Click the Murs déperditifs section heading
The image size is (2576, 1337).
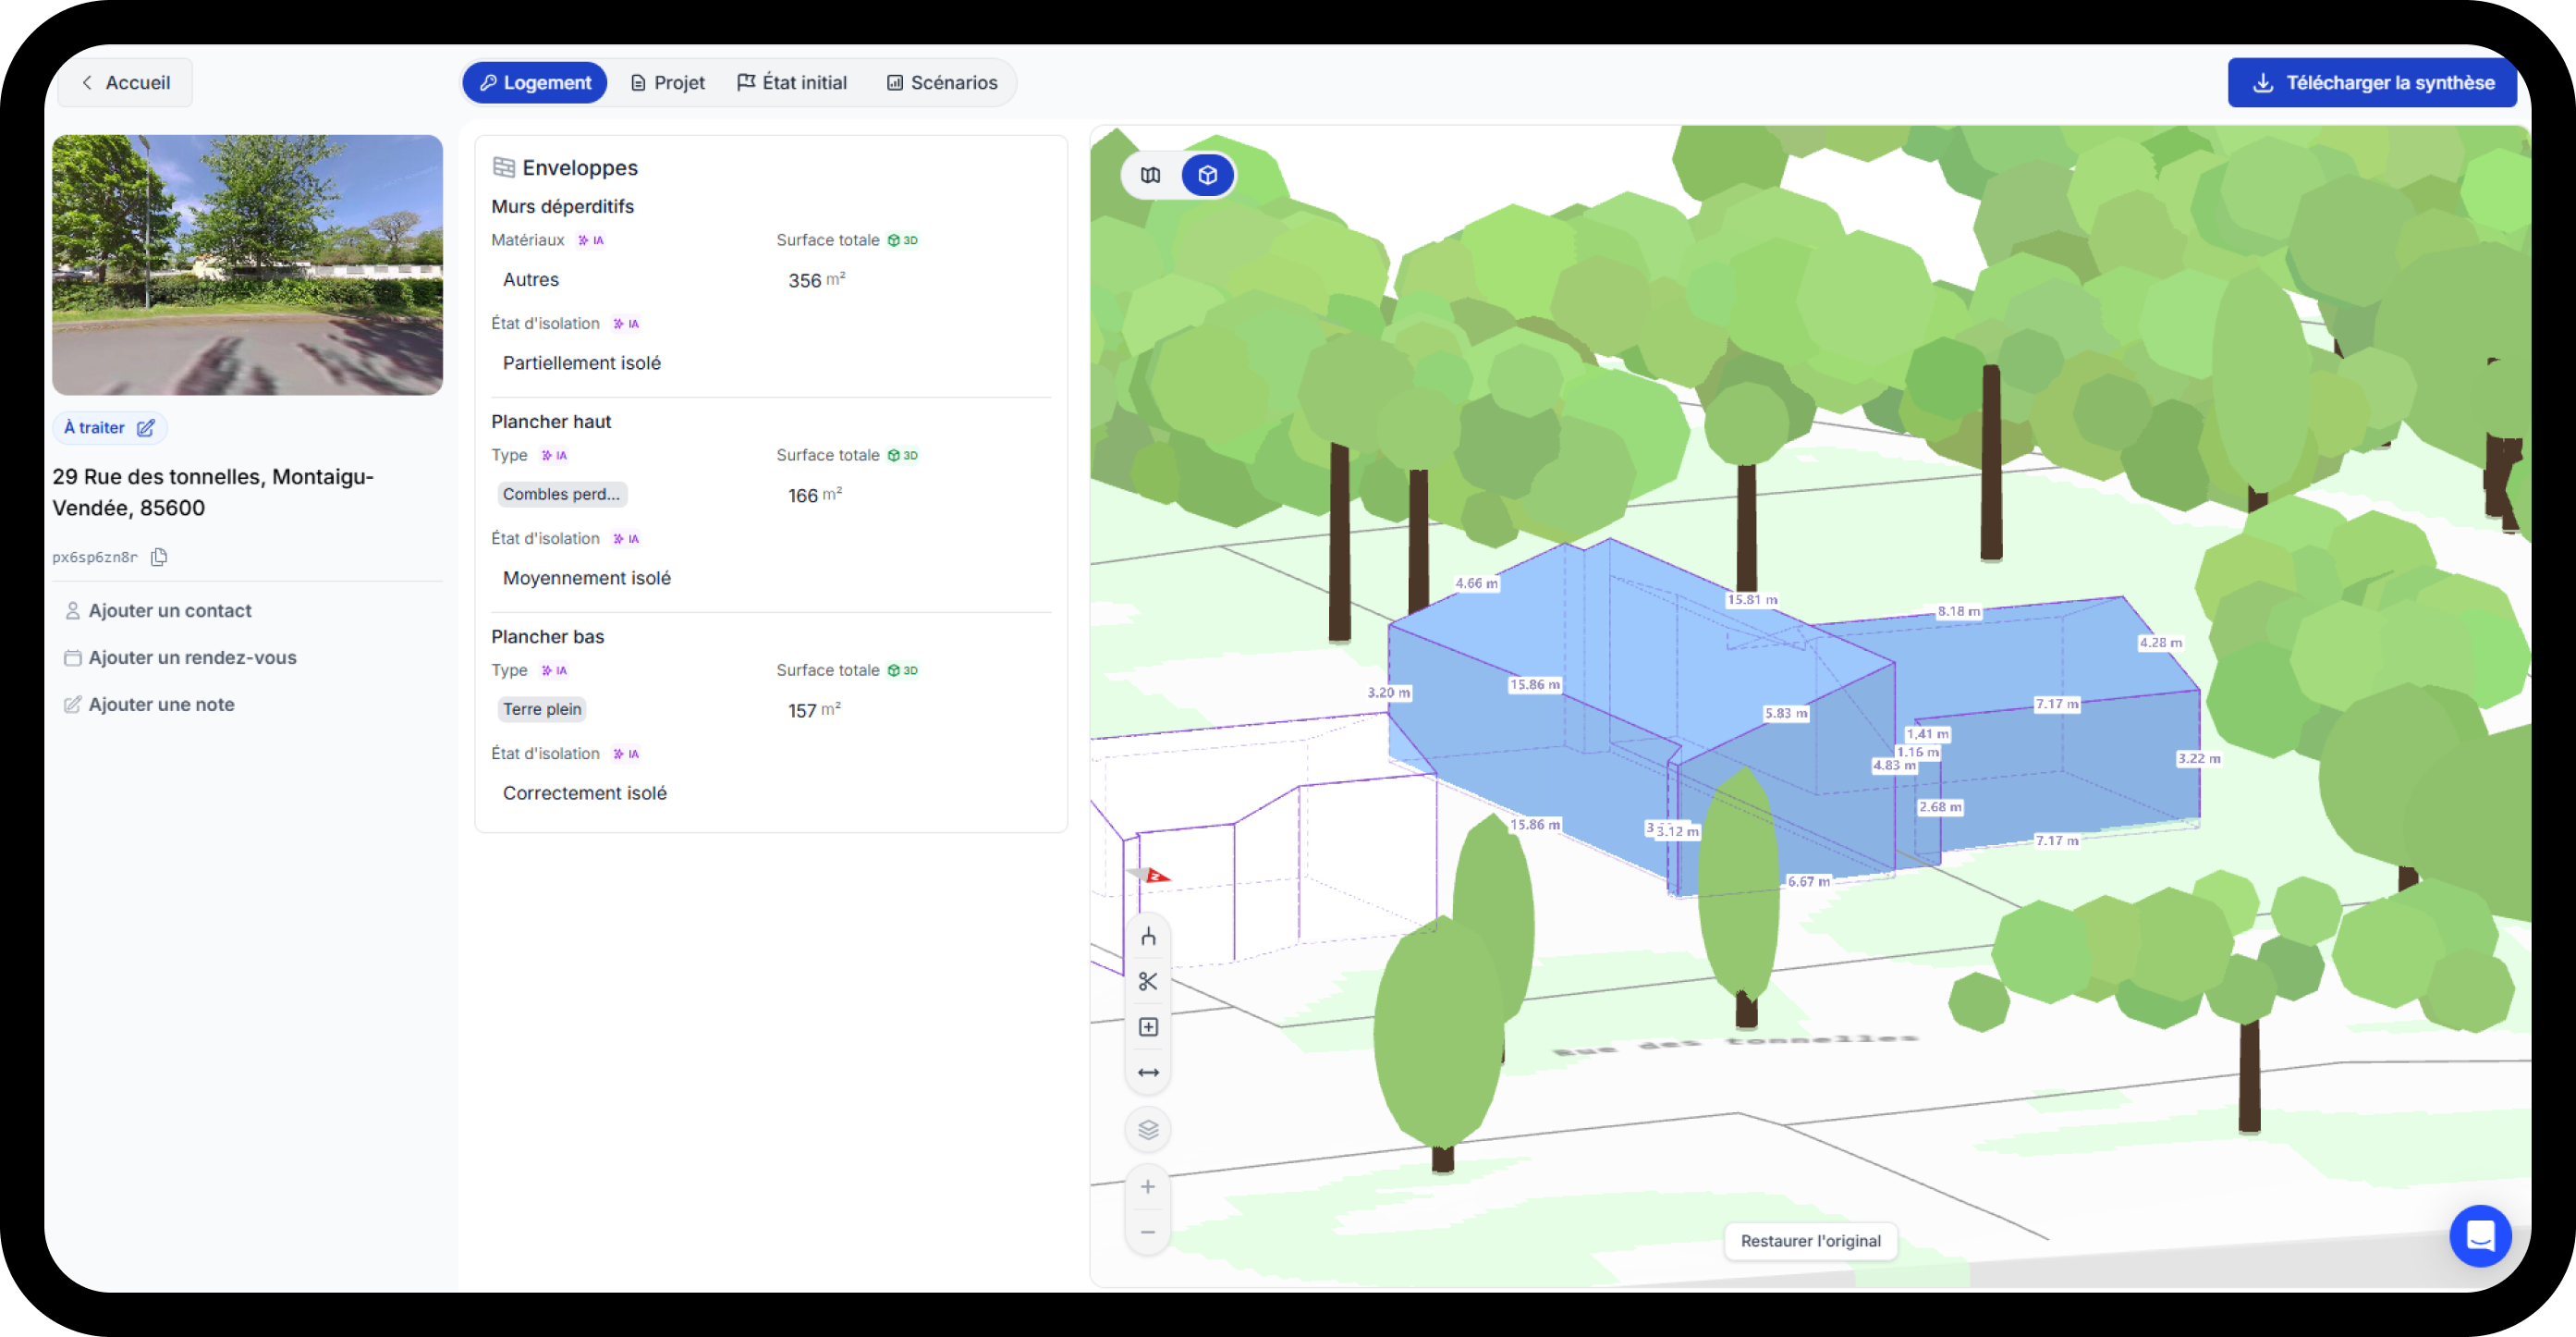pyautogui.click(x=562, y=207)
